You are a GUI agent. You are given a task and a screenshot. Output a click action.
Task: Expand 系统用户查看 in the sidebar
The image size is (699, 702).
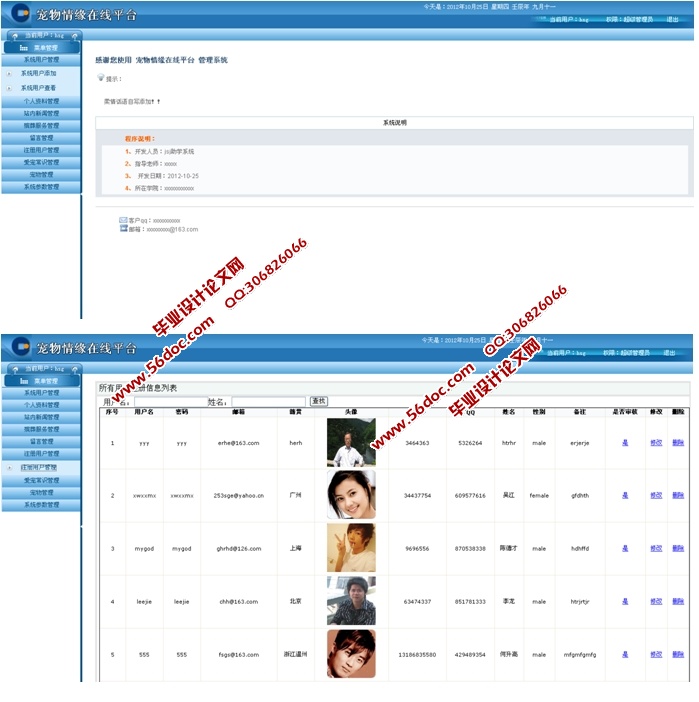coord(39,88)
